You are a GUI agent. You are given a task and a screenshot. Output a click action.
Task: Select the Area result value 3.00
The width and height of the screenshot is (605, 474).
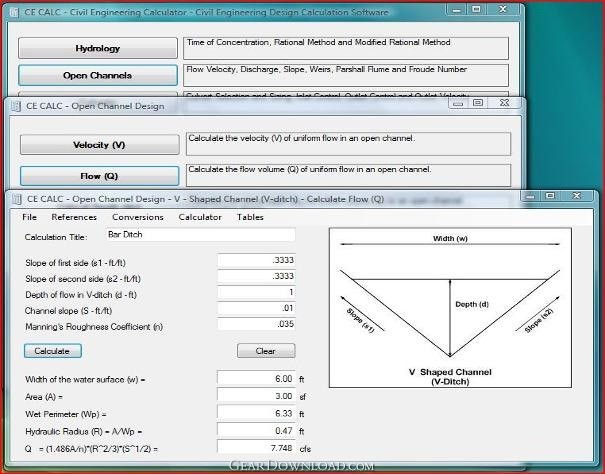pyautogui.click(x=256, y=396)
